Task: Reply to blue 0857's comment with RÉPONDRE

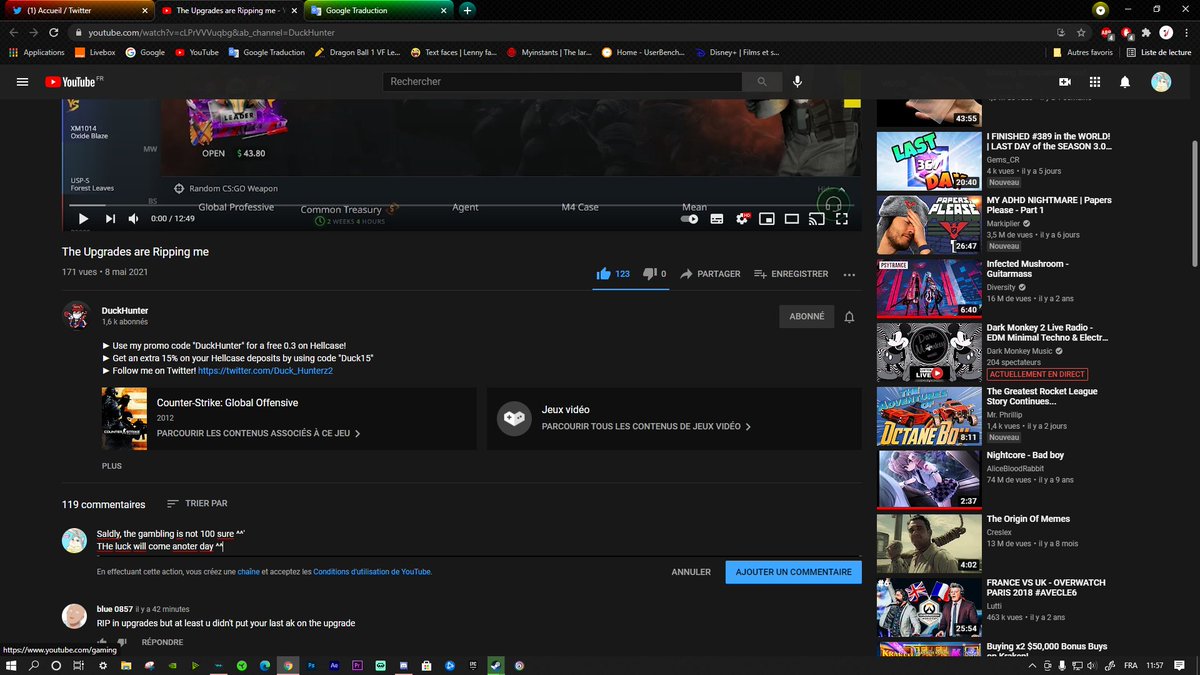Action: point(162,642)
